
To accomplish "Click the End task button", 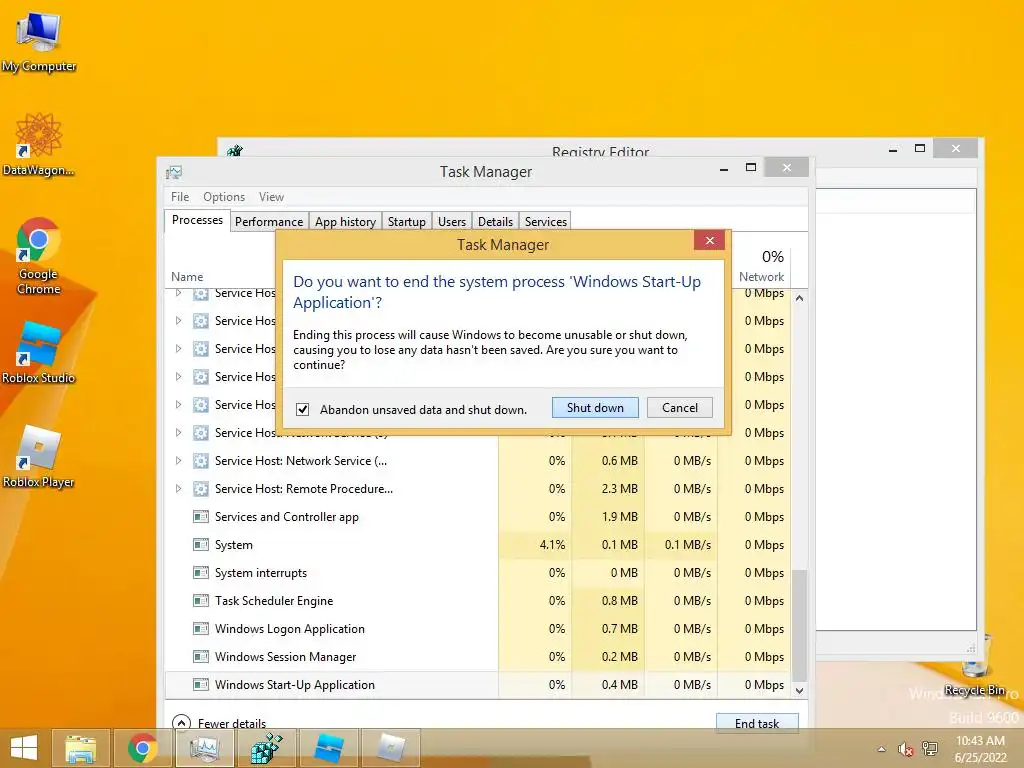I will (757, 723).
